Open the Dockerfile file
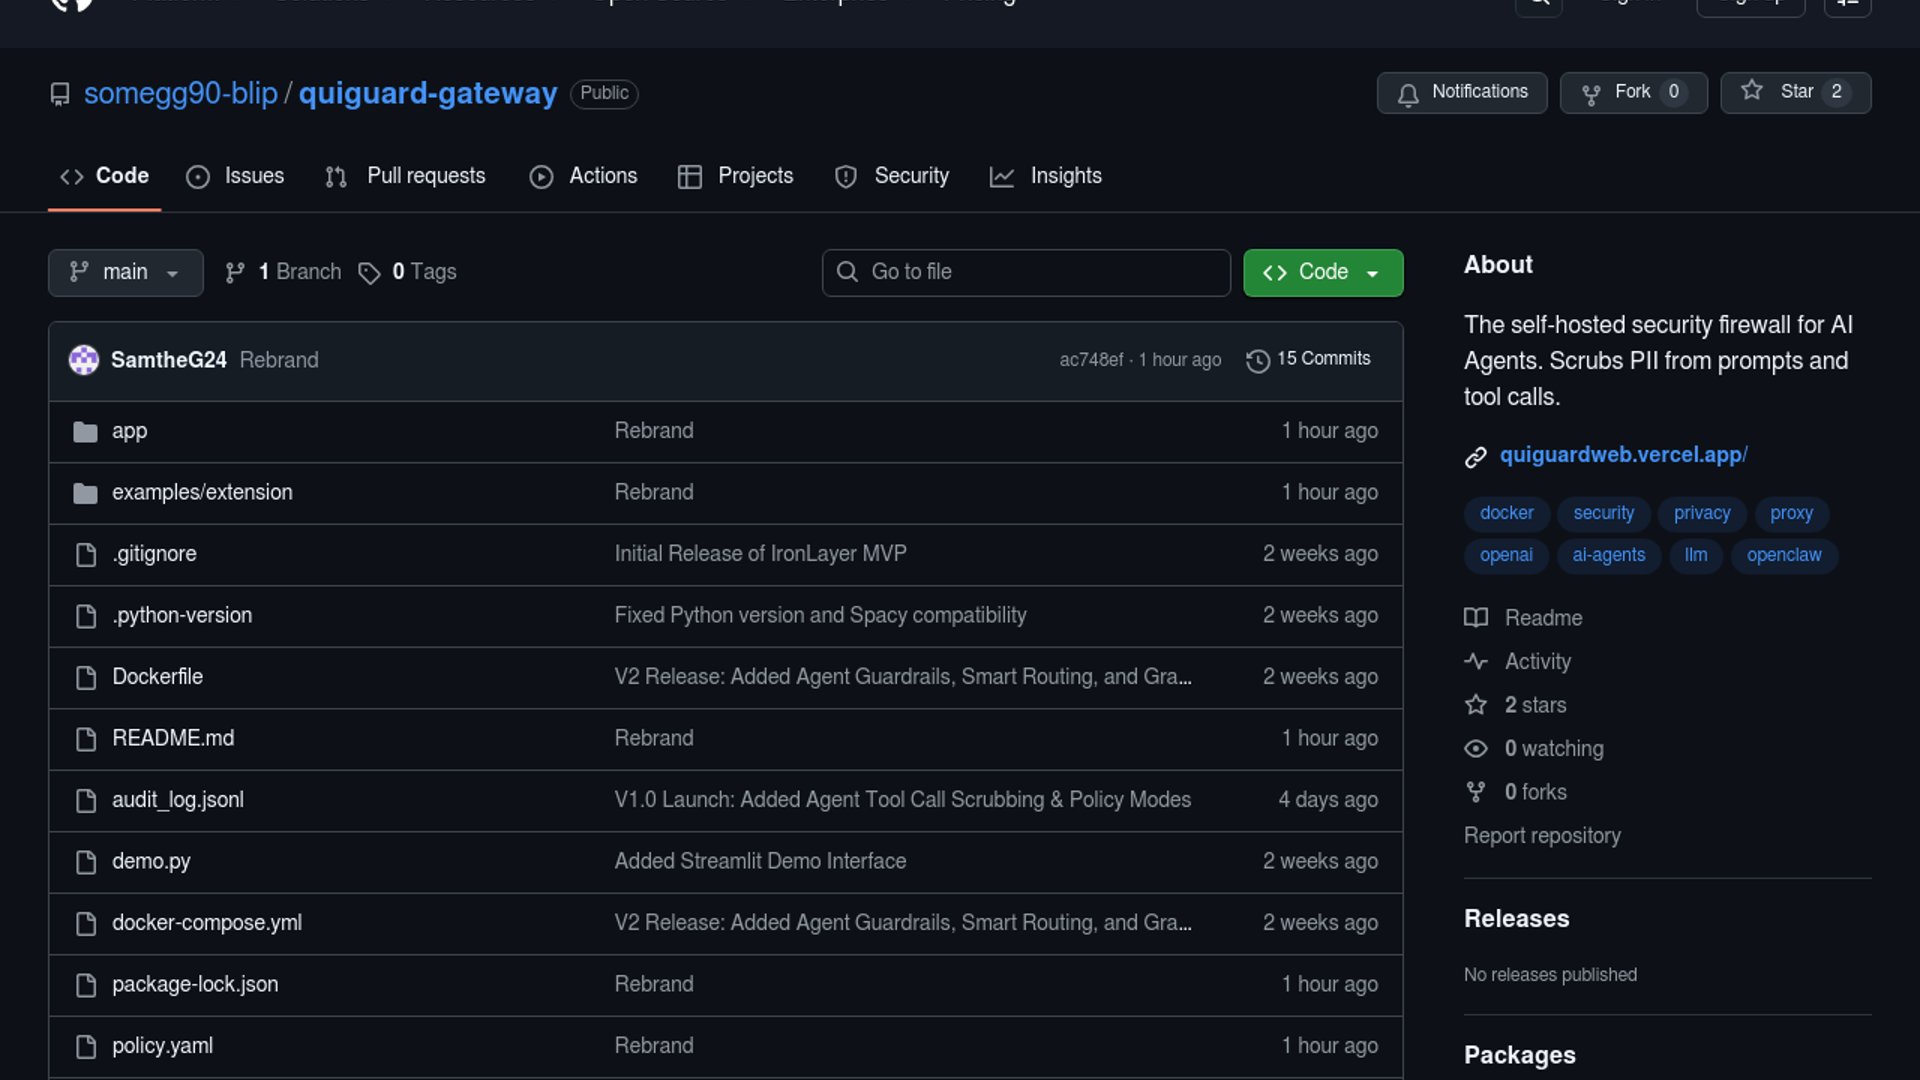 (157, 677)
